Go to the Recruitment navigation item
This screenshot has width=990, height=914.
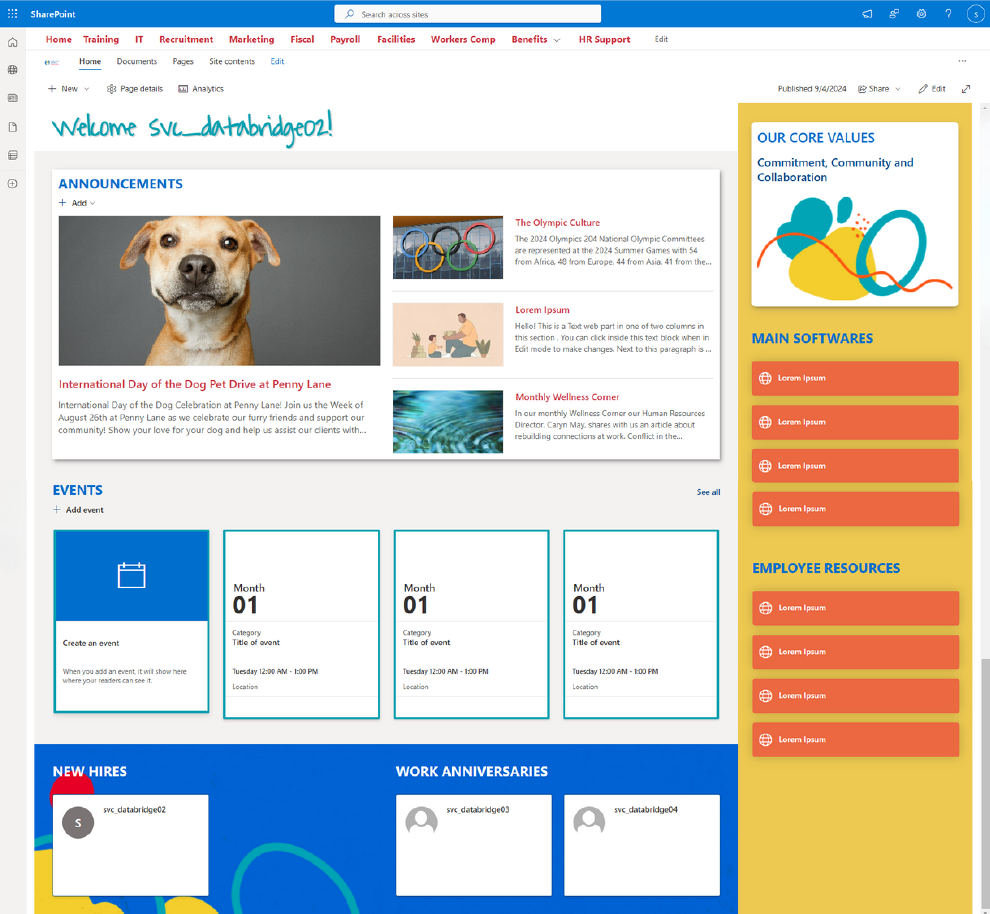tap(186, 40)
